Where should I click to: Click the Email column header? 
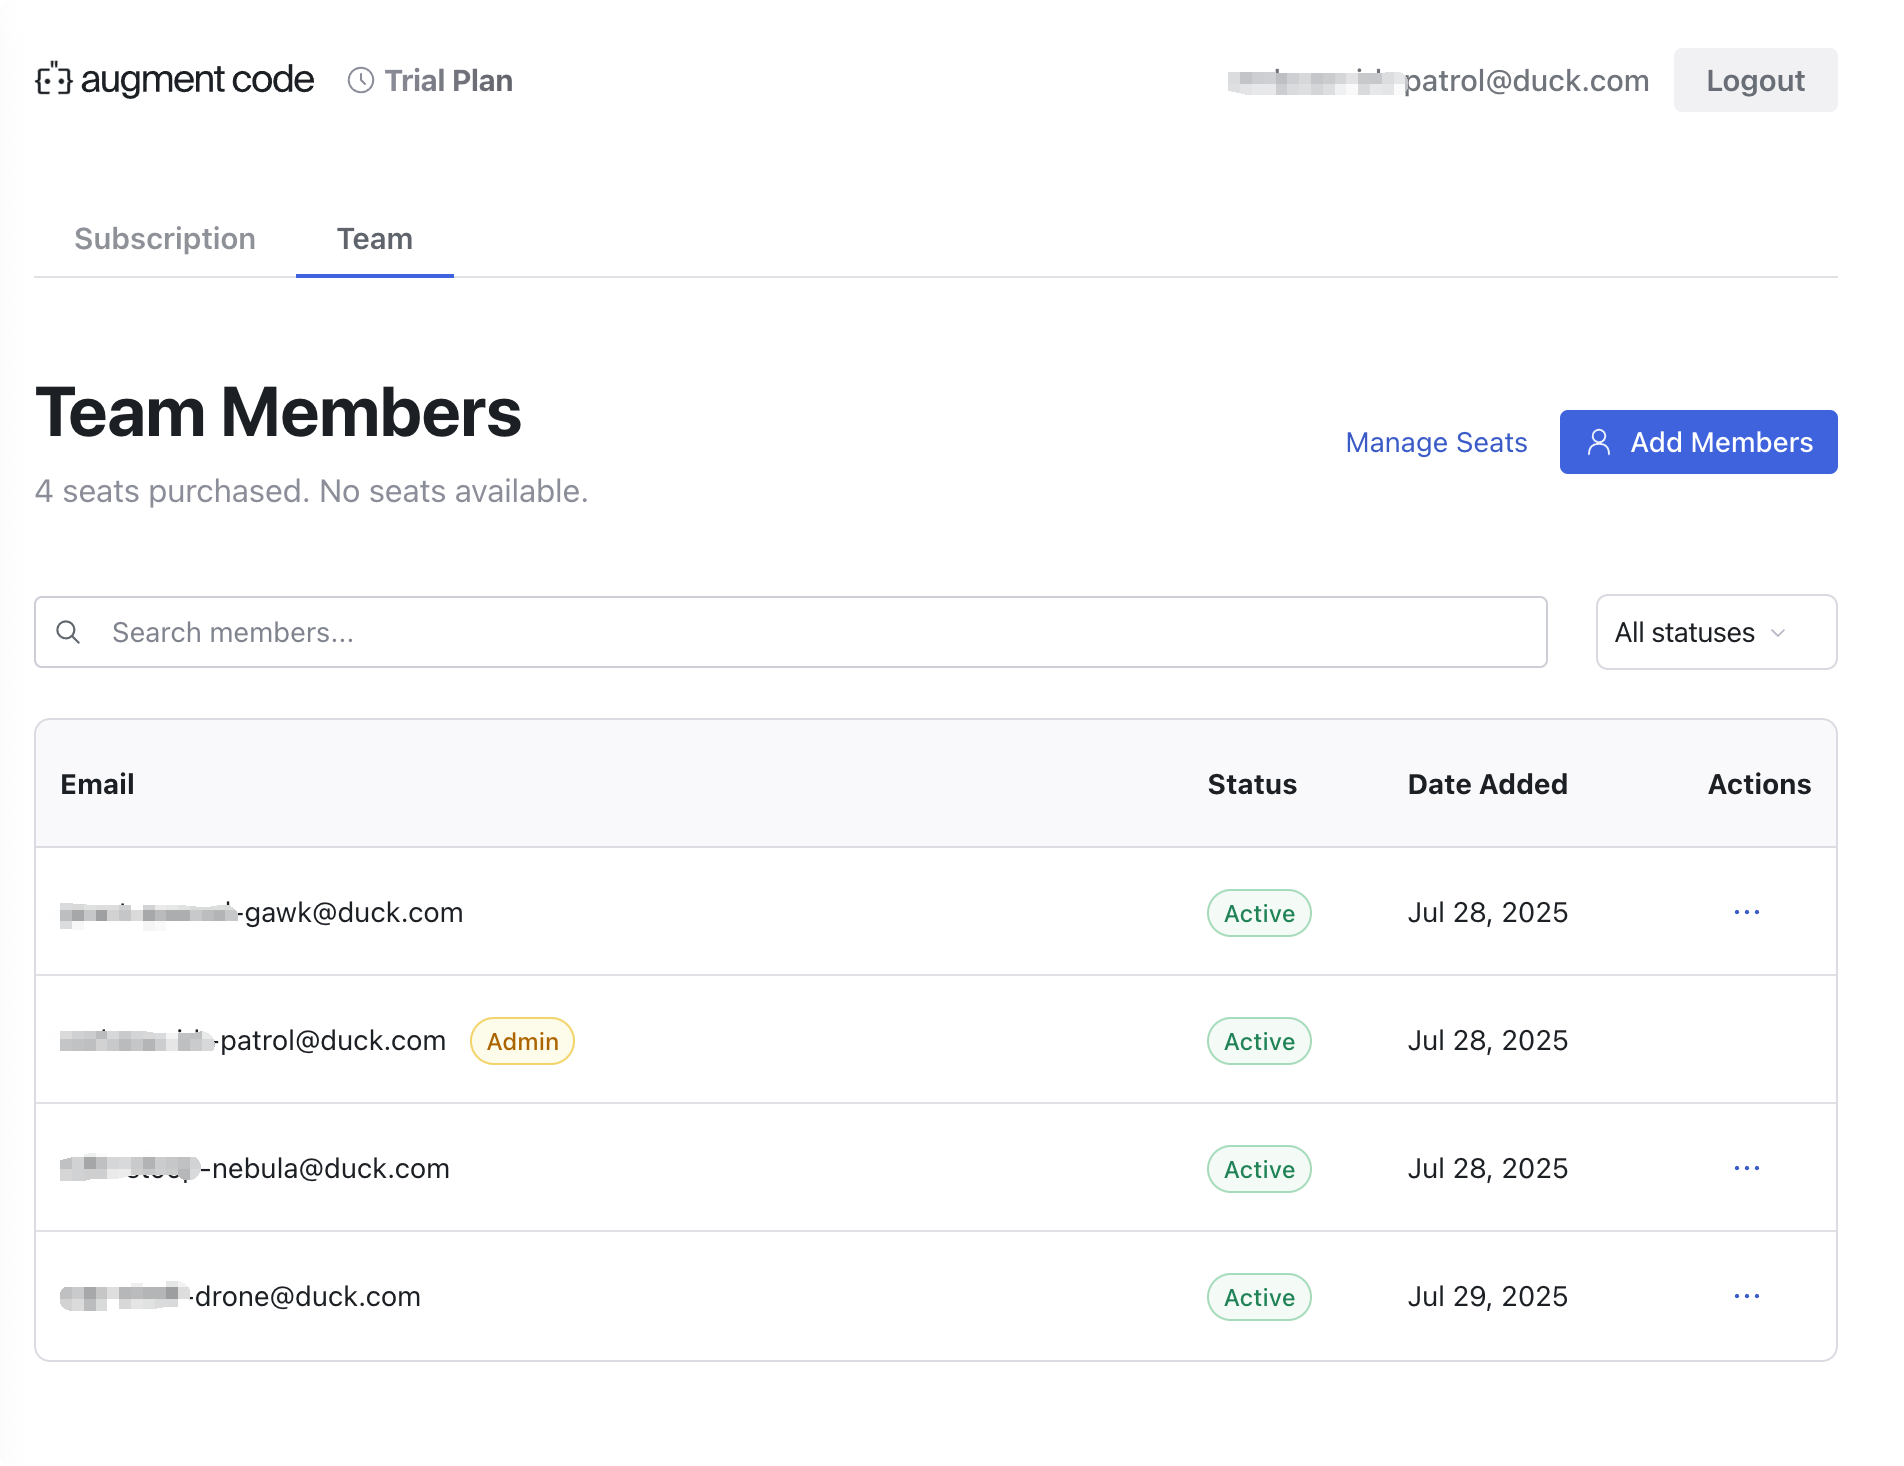point(97,784)
